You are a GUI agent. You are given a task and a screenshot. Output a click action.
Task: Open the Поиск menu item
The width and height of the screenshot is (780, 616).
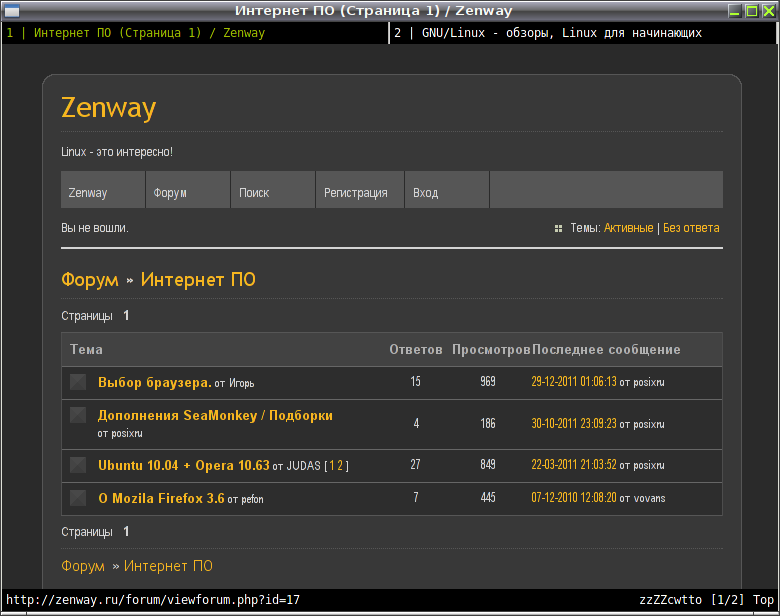click(x=273, y=190)
